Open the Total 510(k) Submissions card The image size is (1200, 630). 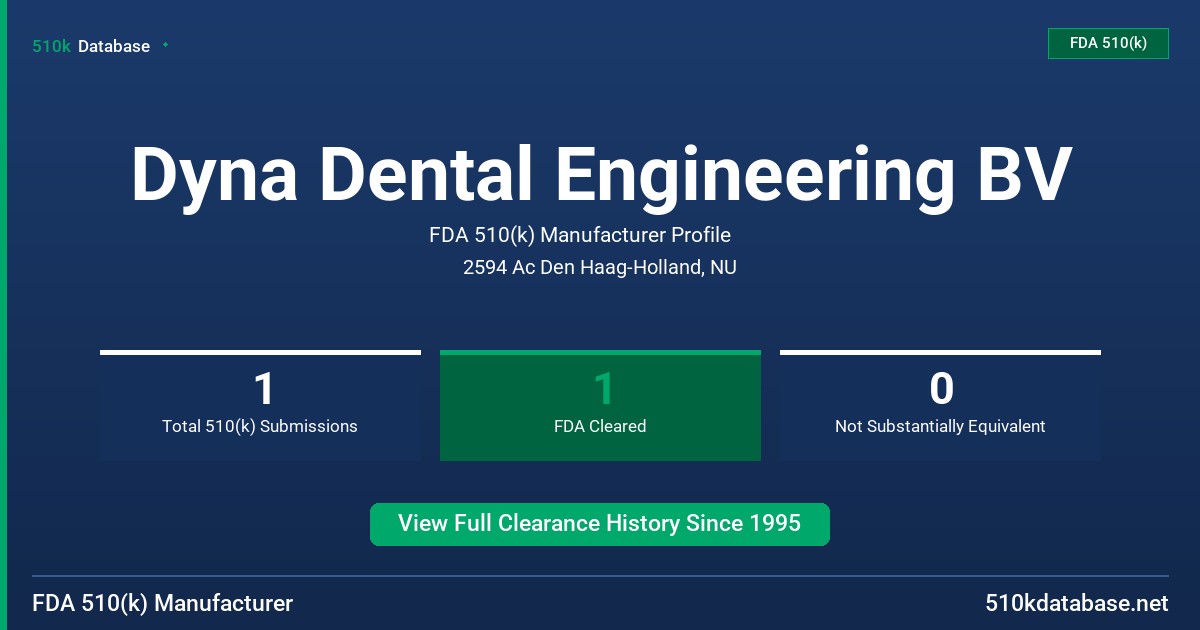pos(260,405)
